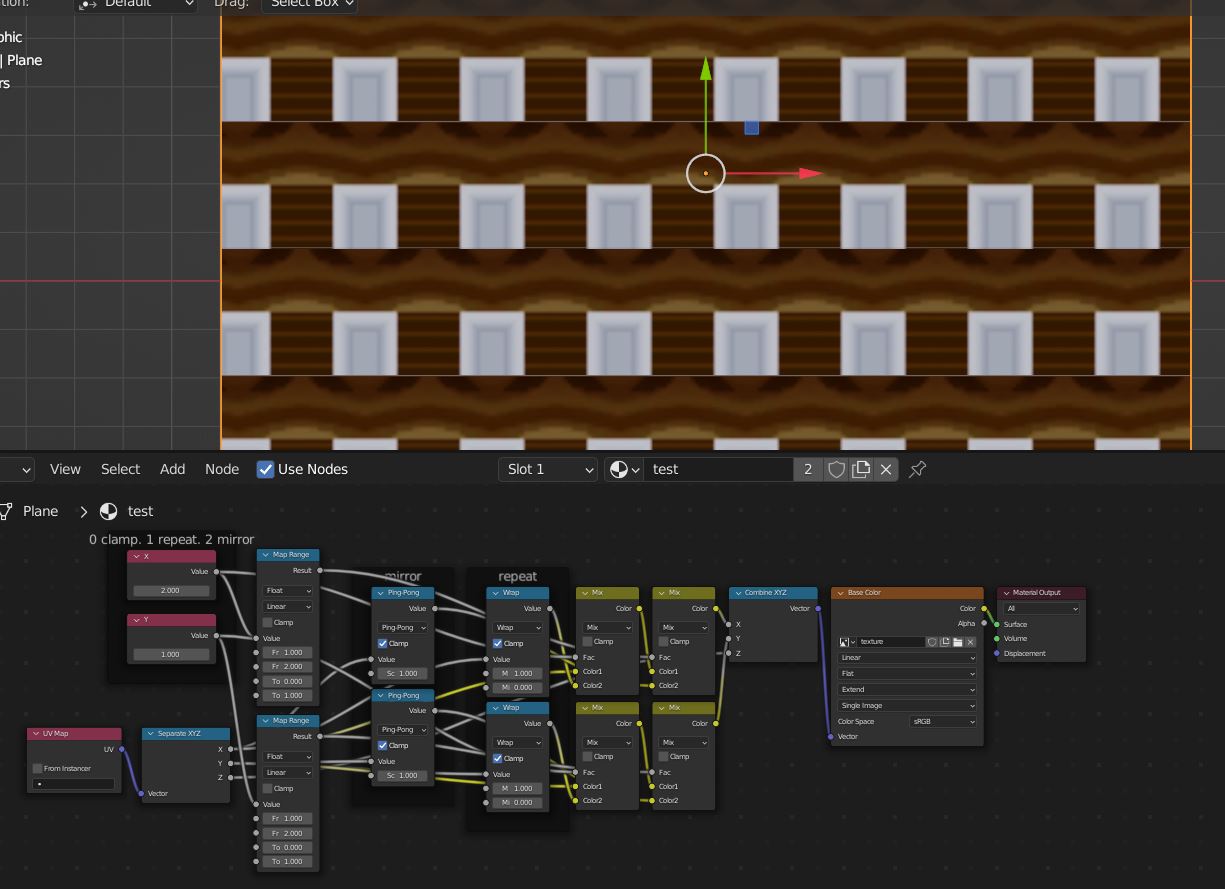Open the sRGB Color Space dropdown
This screenshot has width=1225, height=889.
(943, 721)
